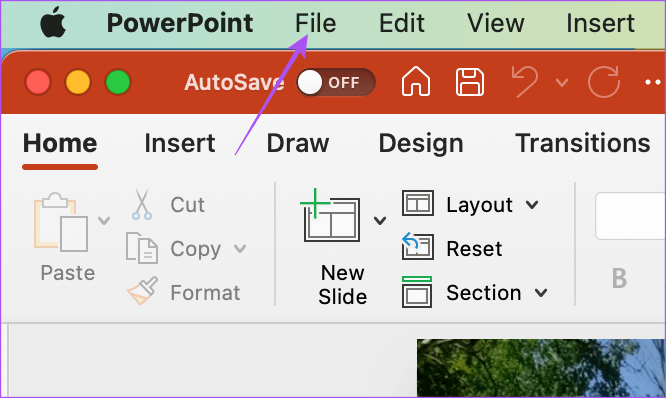Open the more options ellipsis in the title bar
This screenshot has height=398, width=666.
pyautogui.click(x=654, y=82)
